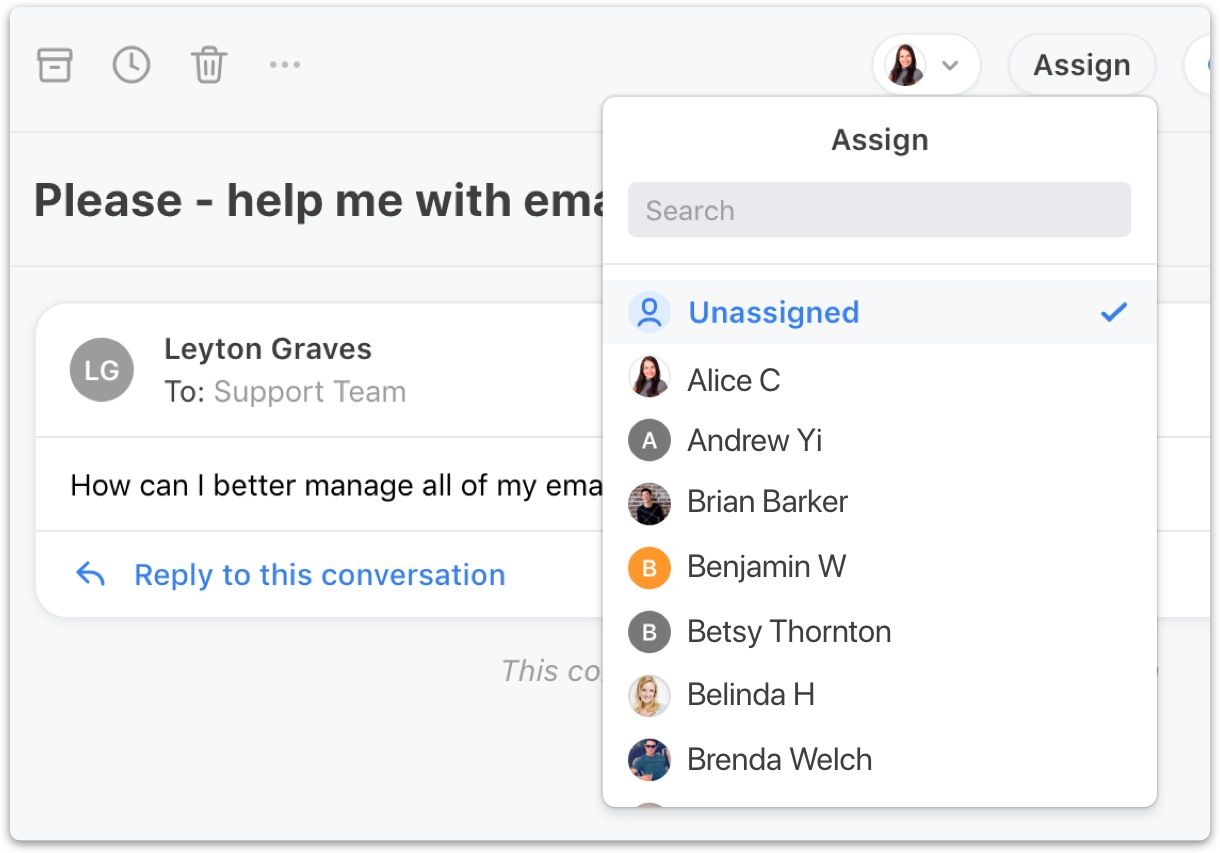The height and width of the screenshot is (853, 1220).
Task: Select Unassigned to clear the assignment
Action: 773,311
